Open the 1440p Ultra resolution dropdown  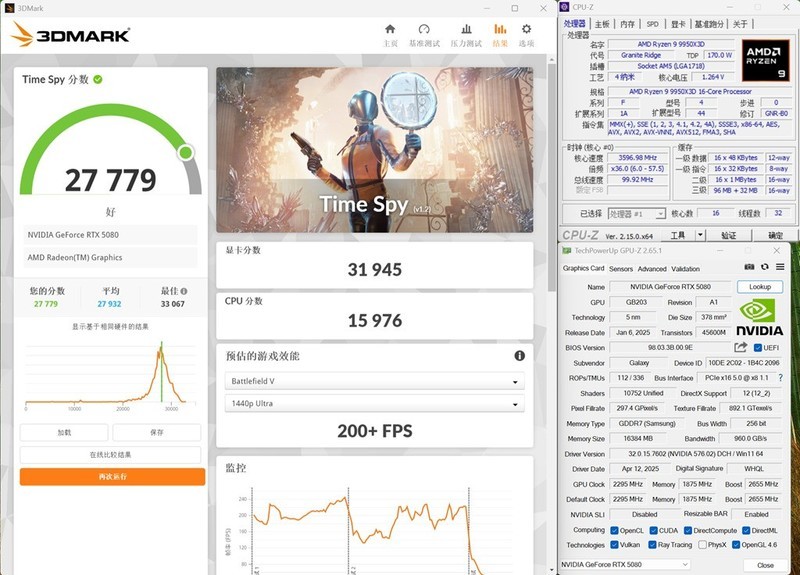(374, 404)
